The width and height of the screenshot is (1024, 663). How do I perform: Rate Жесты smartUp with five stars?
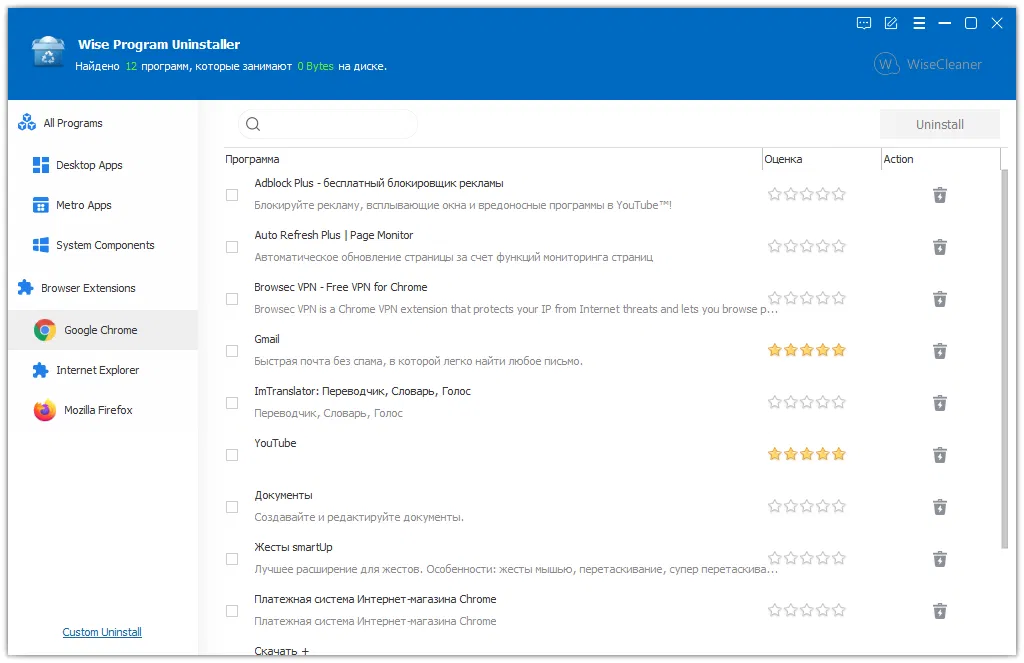point(839,559)
